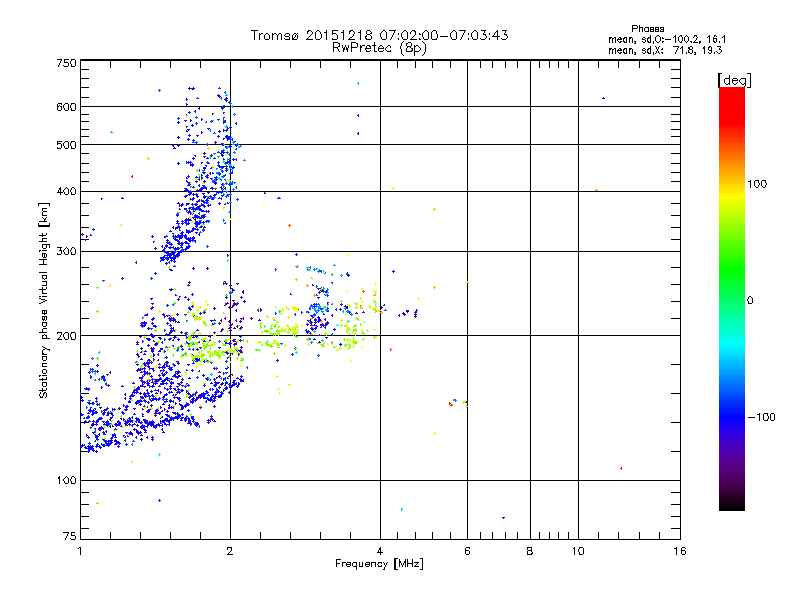Viewport: 800px width, 600px height.
Task: Click the y-axis tick label '300'
Action: click(66, 251)
